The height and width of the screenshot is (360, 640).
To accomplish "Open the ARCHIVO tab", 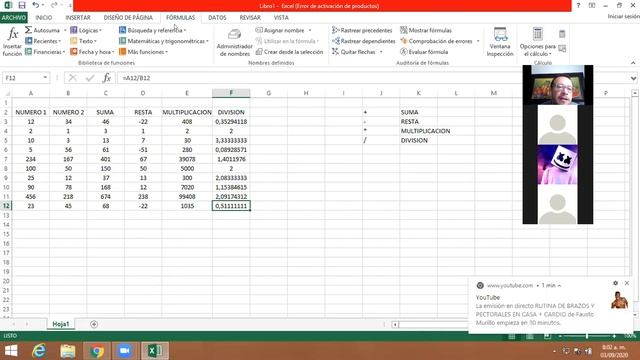I will 13,18.
